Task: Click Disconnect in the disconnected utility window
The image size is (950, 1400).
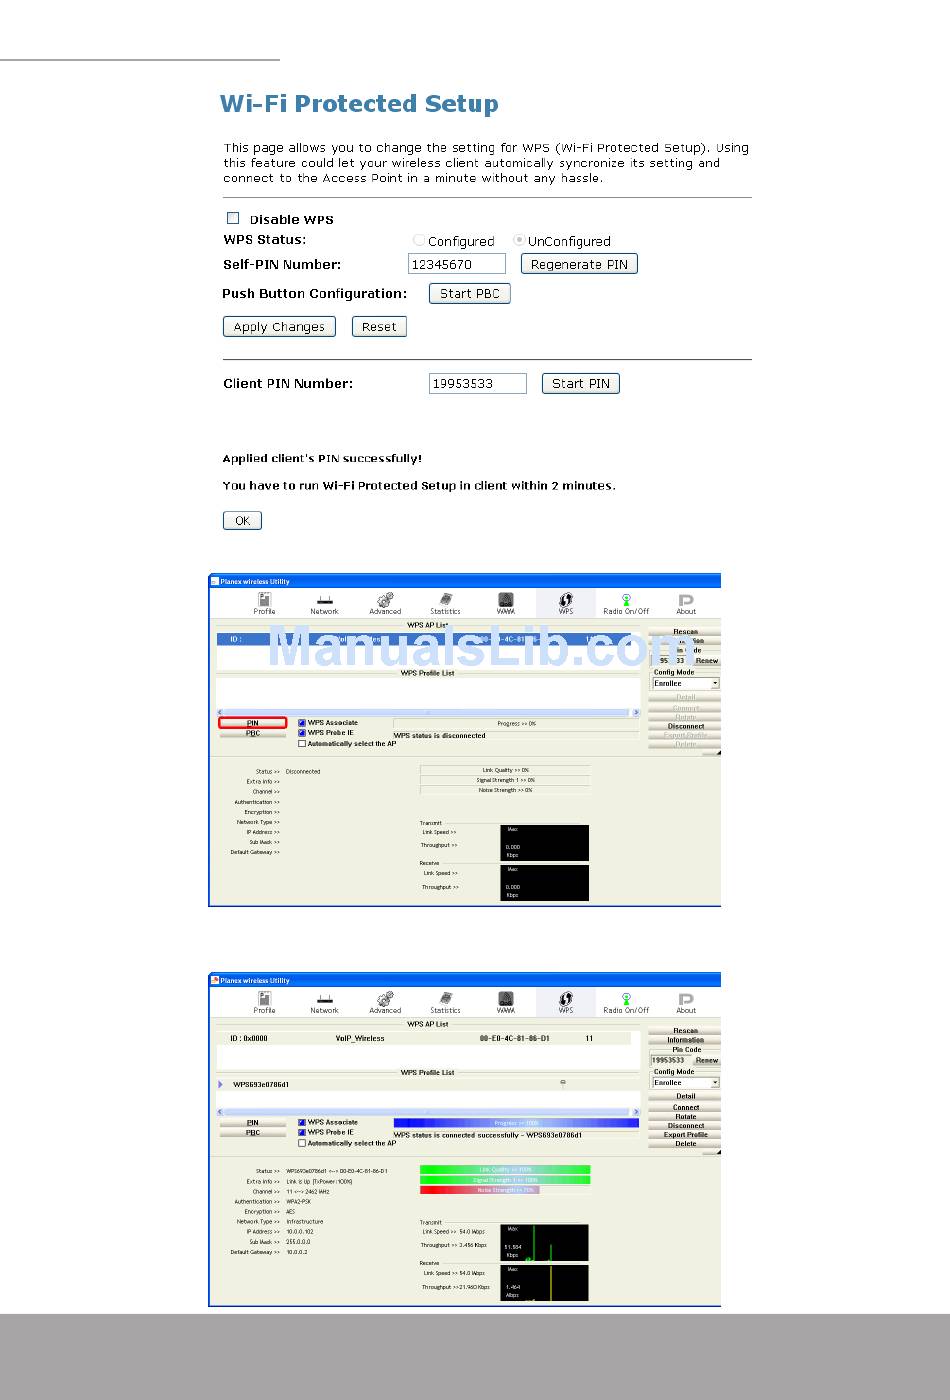Action: point(685,726)
